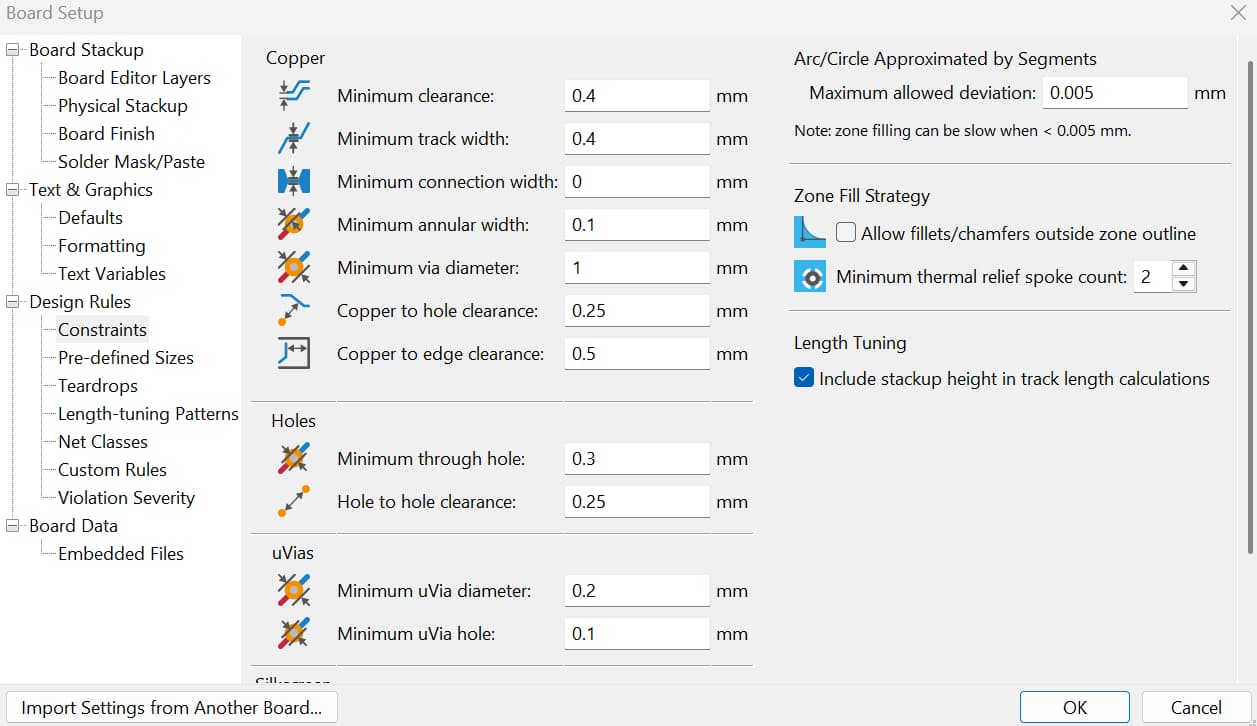The width and height of the screenshot is (1257, 726).
Task: Open the Net Classes page
Action: click(103, 442)
